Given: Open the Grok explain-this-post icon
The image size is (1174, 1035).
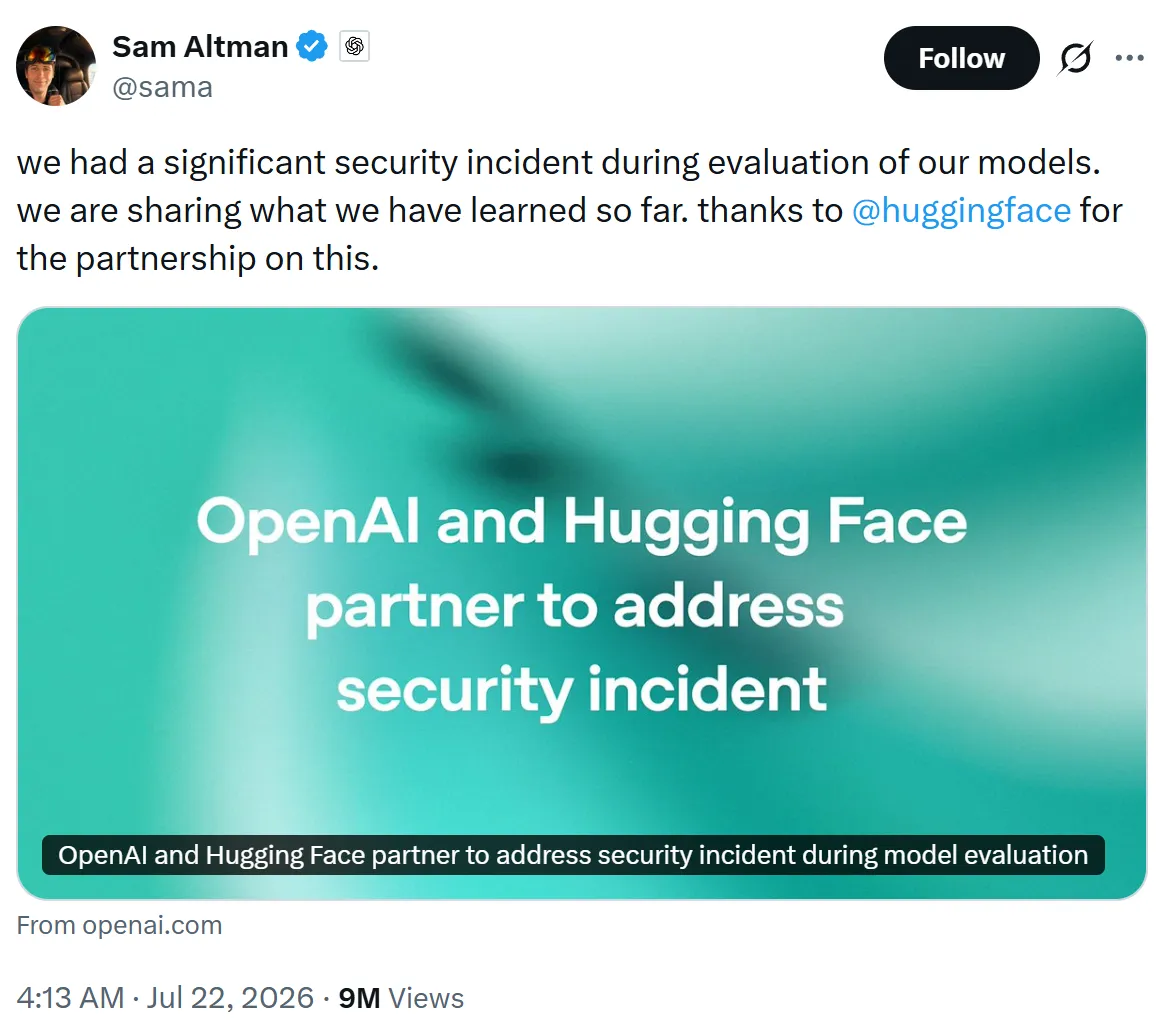Looking at the screenshot, I should coord(1076,58).
